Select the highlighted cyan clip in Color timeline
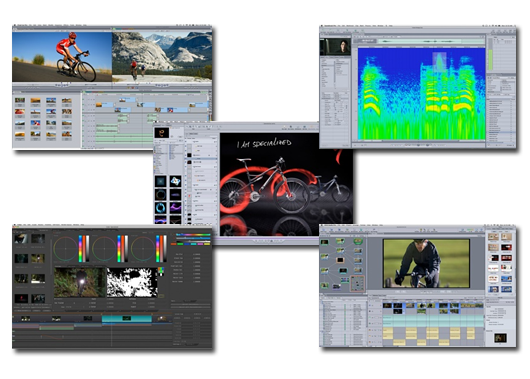This screenshot has height=379, width=530. (127, 318)
